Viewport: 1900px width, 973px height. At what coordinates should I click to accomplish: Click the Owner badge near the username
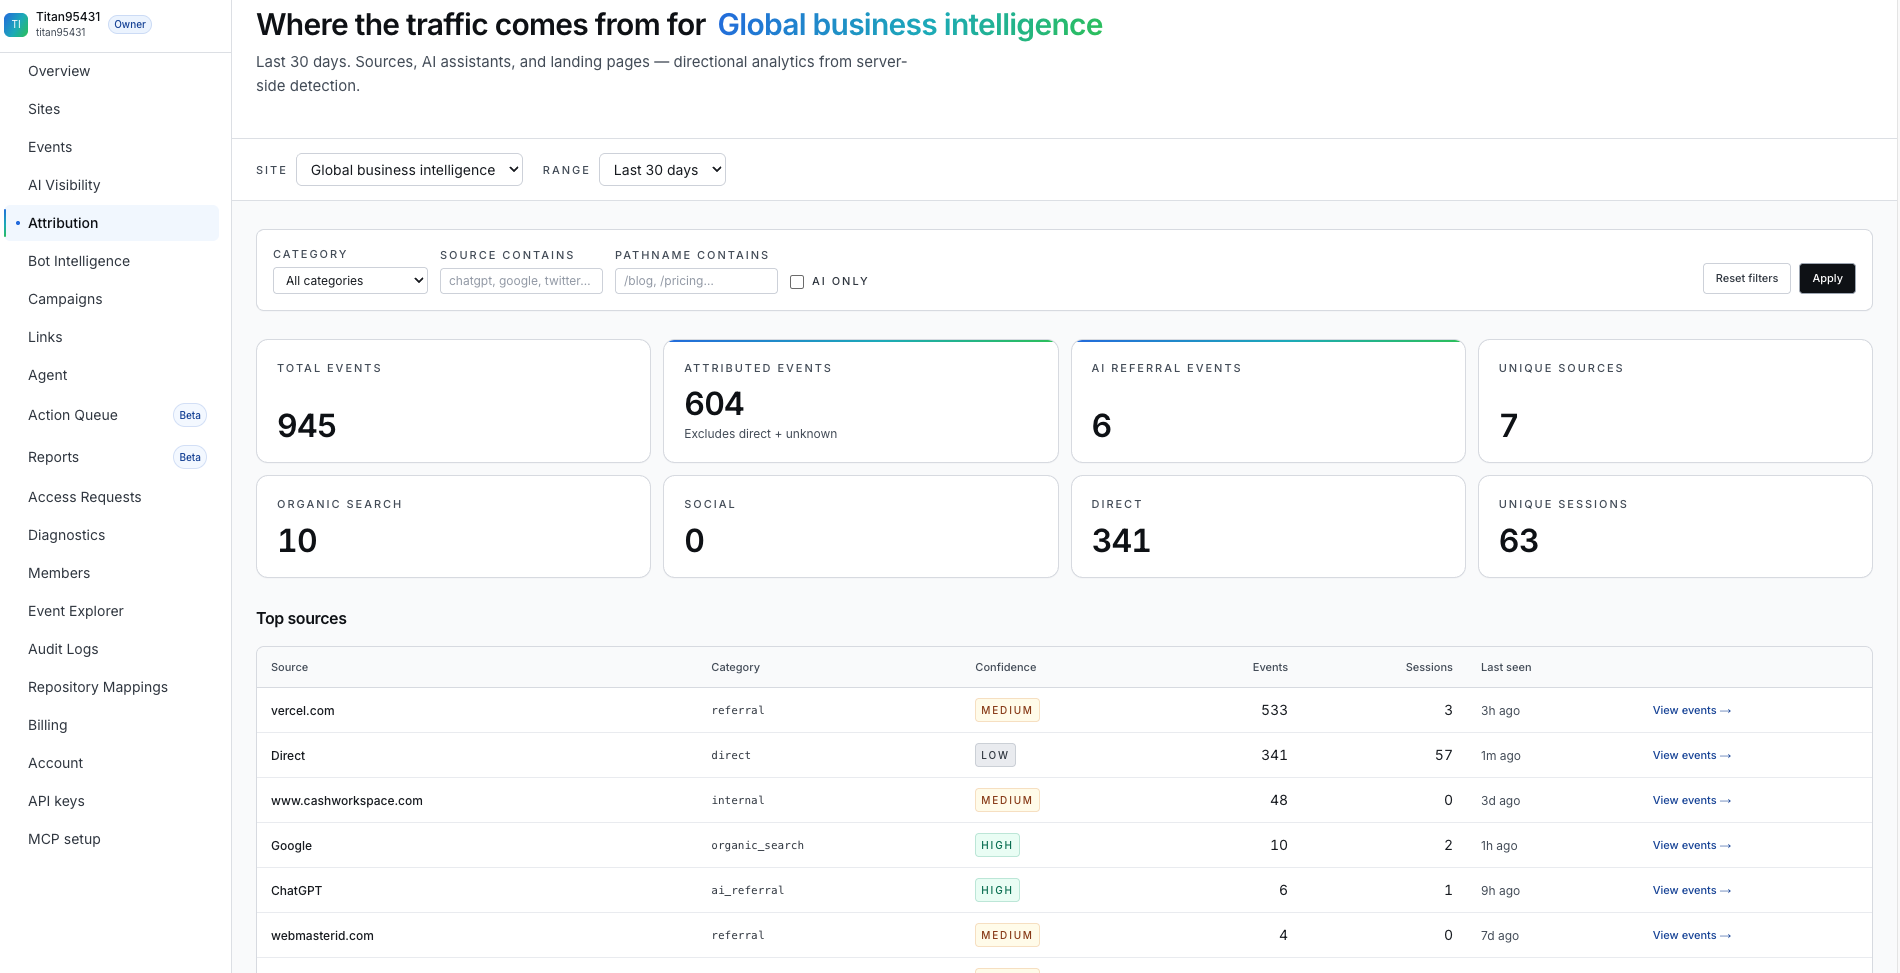[130, 24]
